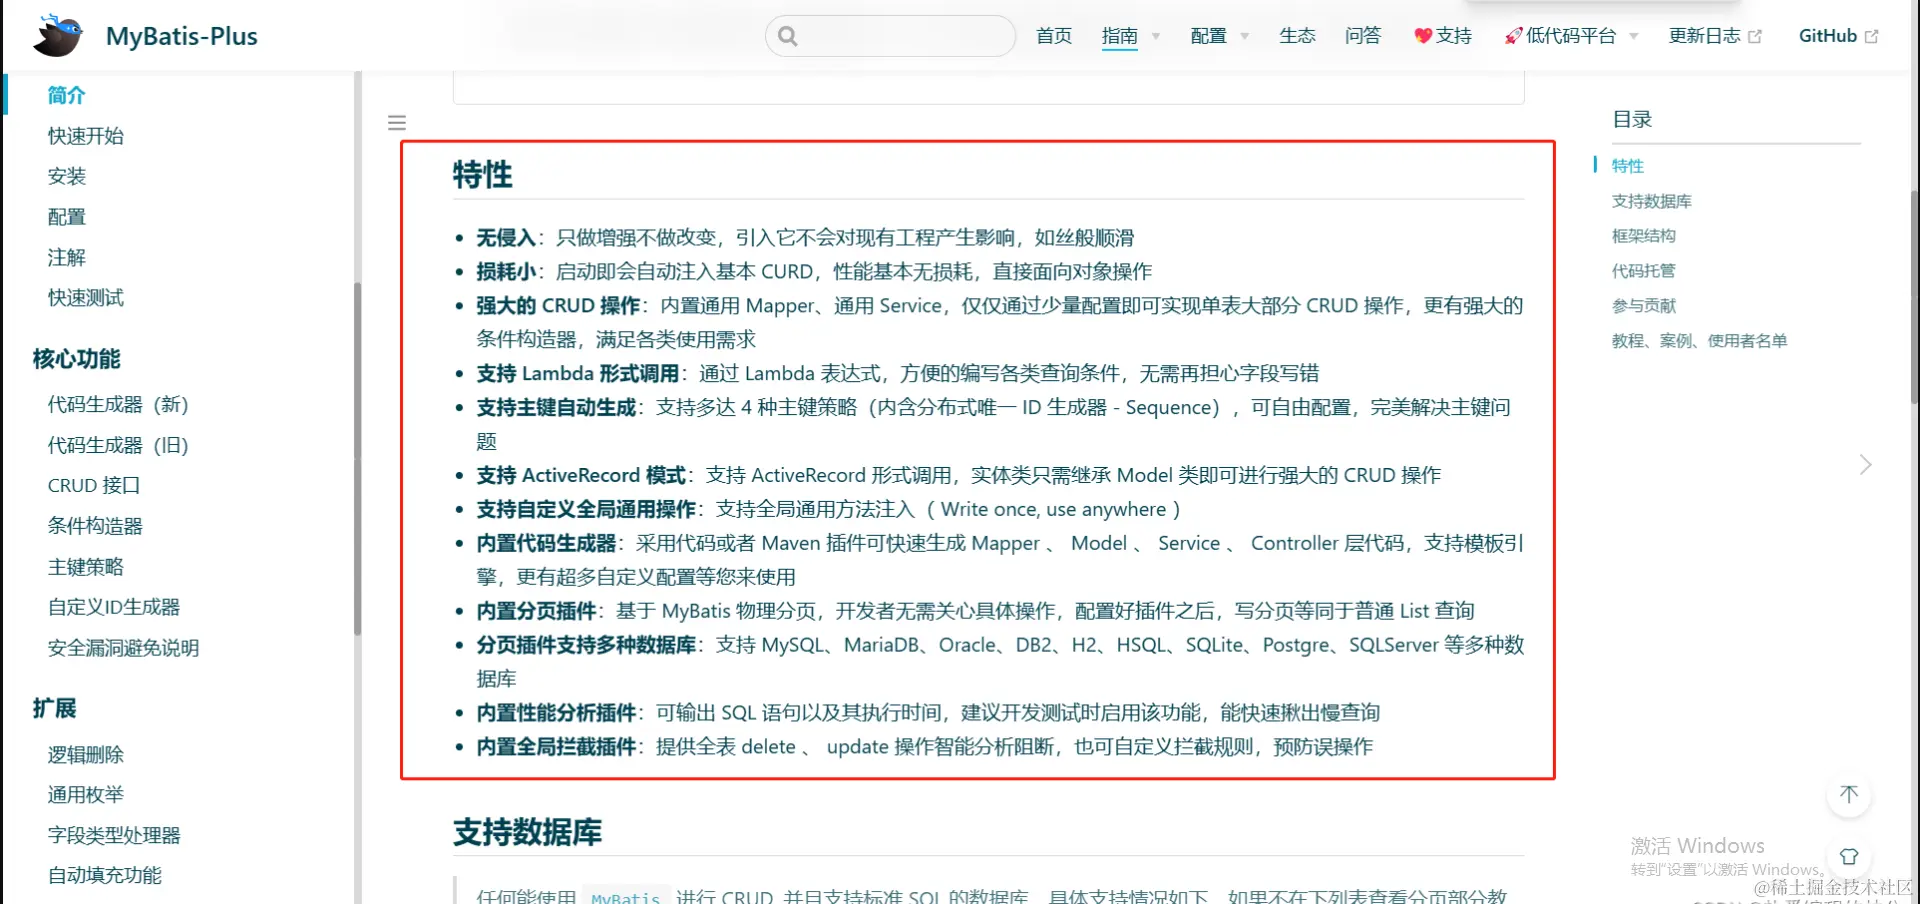This screenshot has width=1920, height=904.
Task: Jump to 参与贡献 in the table of contents
Action: (1644, 306)
